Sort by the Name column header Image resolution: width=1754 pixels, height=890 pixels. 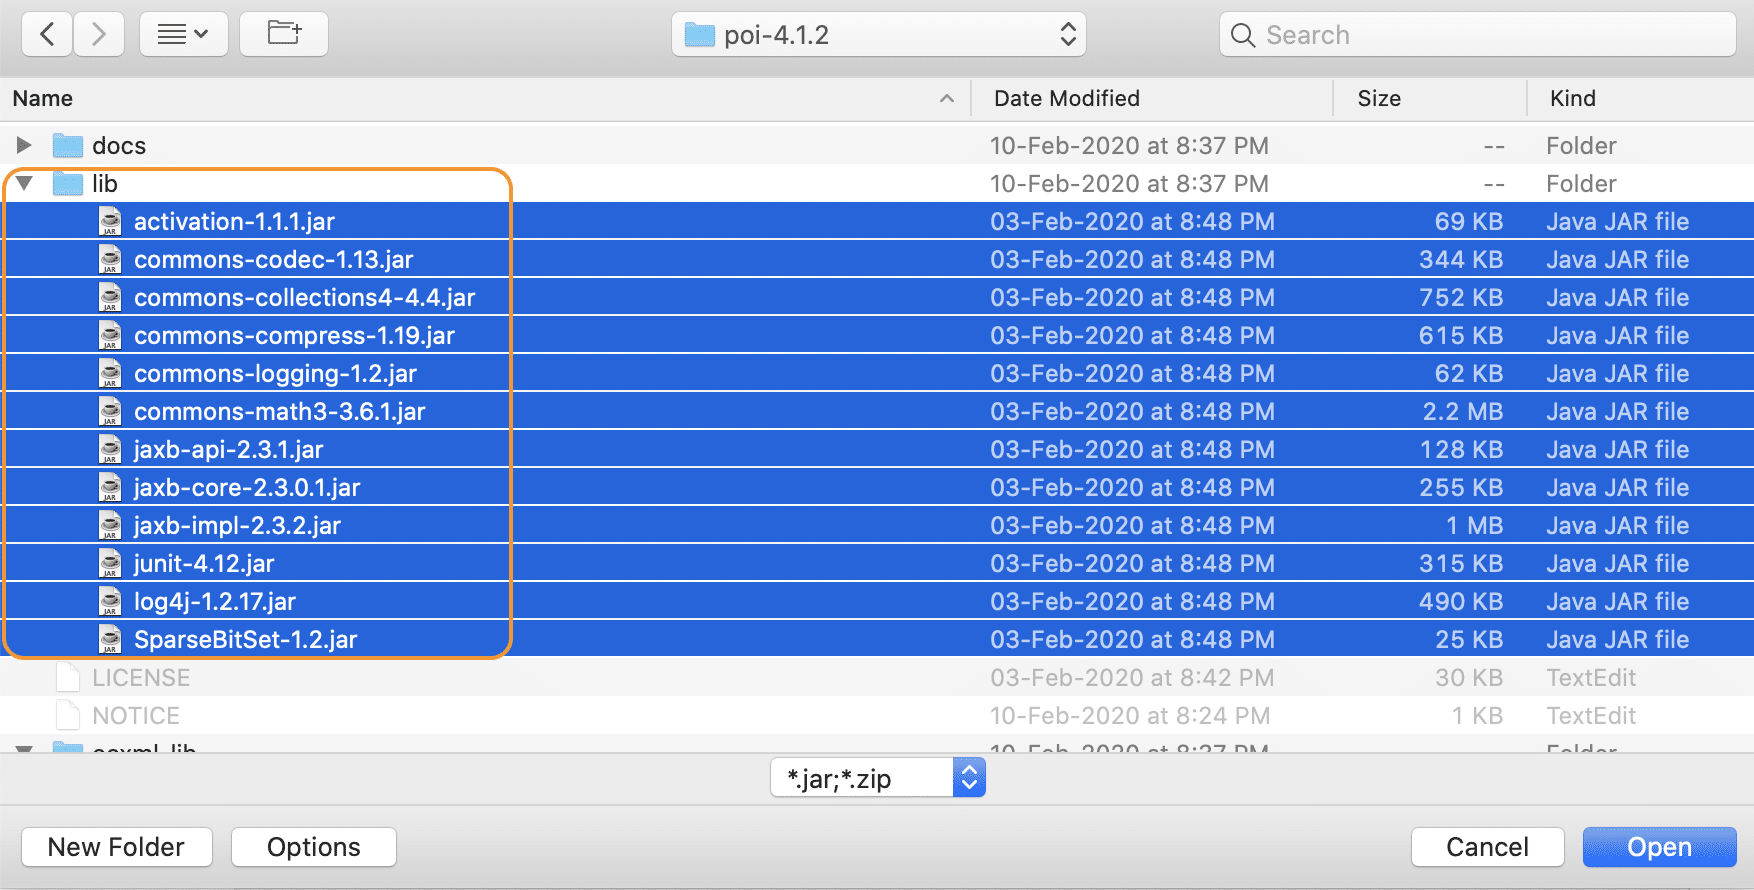(x=43, y=98)
